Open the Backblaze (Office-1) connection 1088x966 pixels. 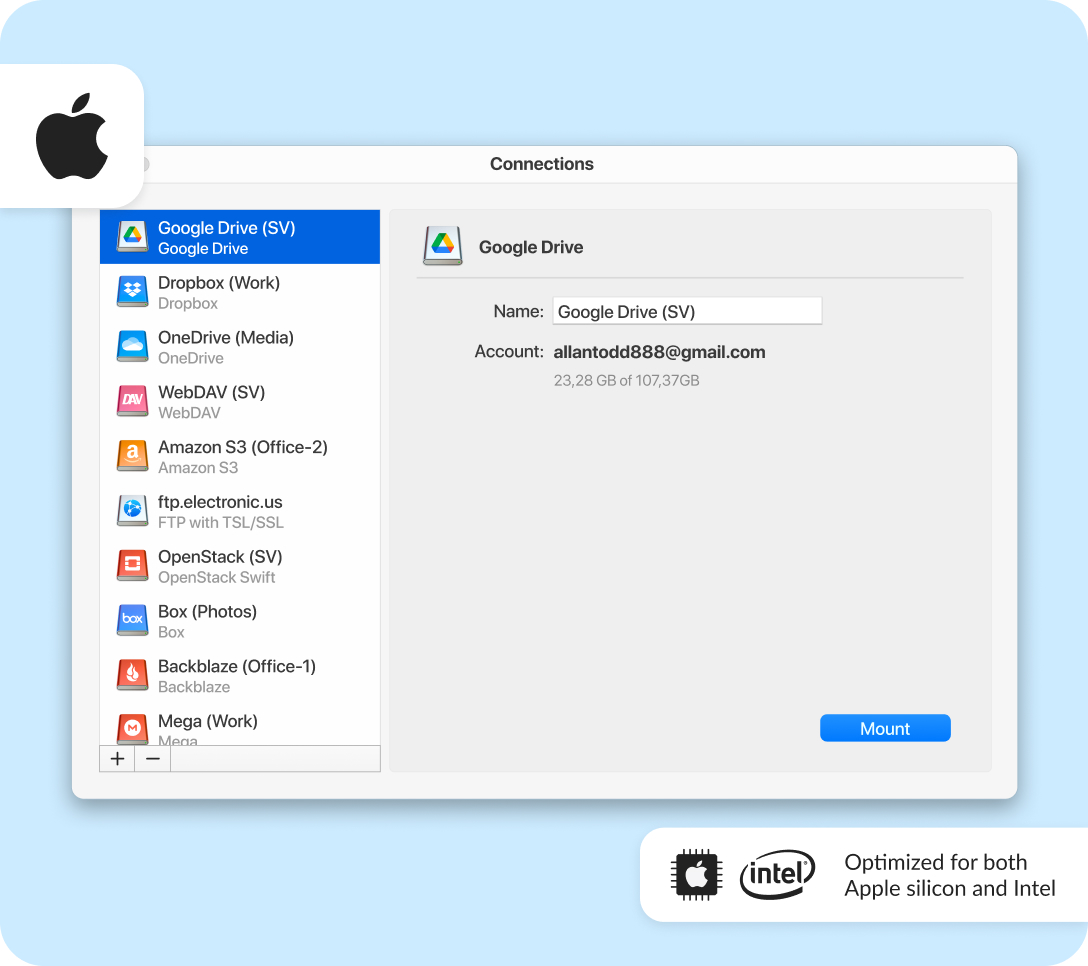click(x=236, y=666)
